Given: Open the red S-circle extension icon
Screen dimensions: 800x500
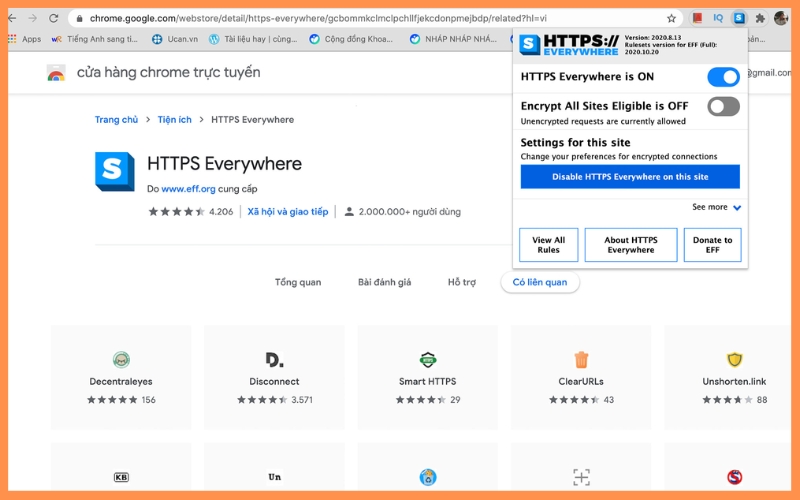Looking at the screenshot, I should pos(734,477).
